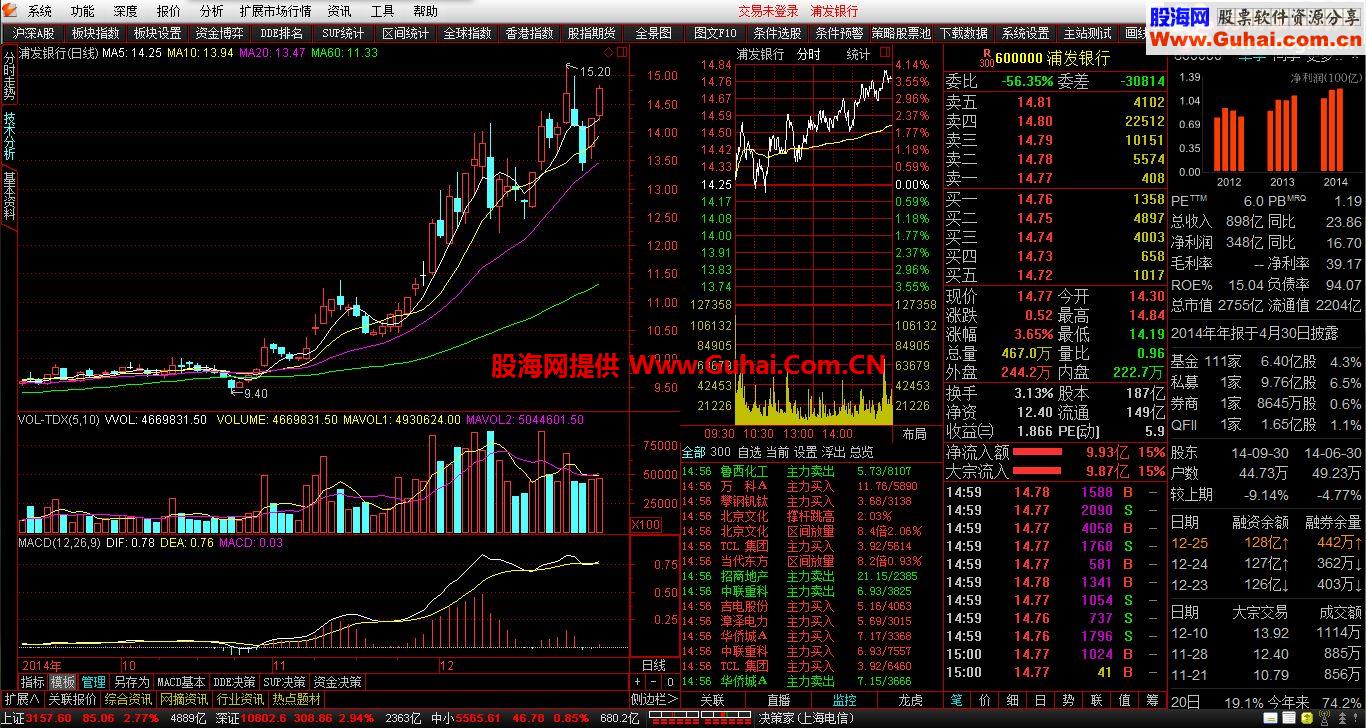
Task: Click the 布局 layout button
Action: tap(914, 434)
